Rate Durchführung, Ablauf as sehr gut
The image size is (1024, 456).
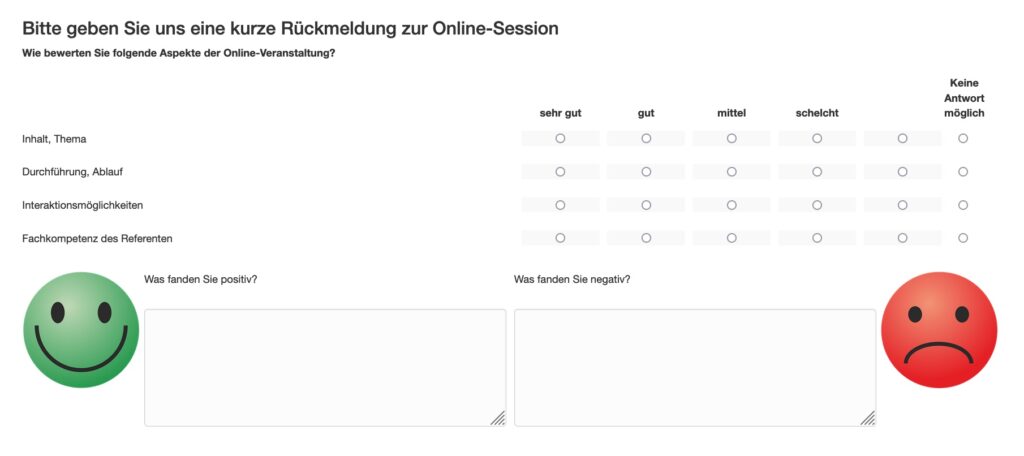tap(560, 172)
